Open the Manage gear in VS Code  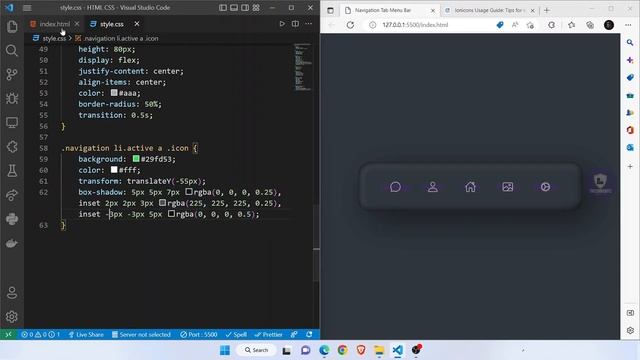tap(12, 317)
